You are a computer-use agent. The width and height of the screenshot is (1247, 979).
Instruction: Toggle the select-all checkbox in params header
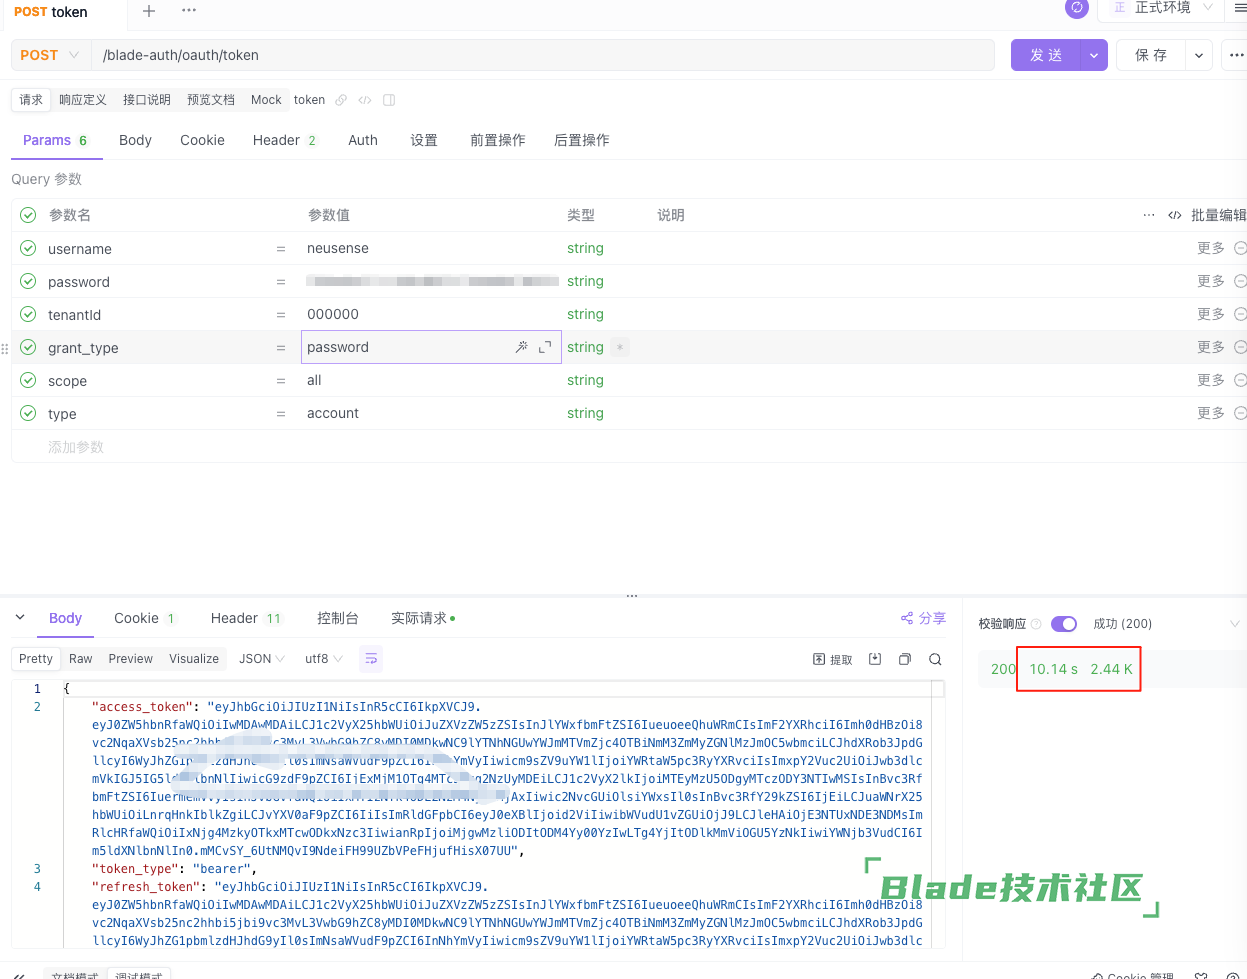tap(28, 215)
